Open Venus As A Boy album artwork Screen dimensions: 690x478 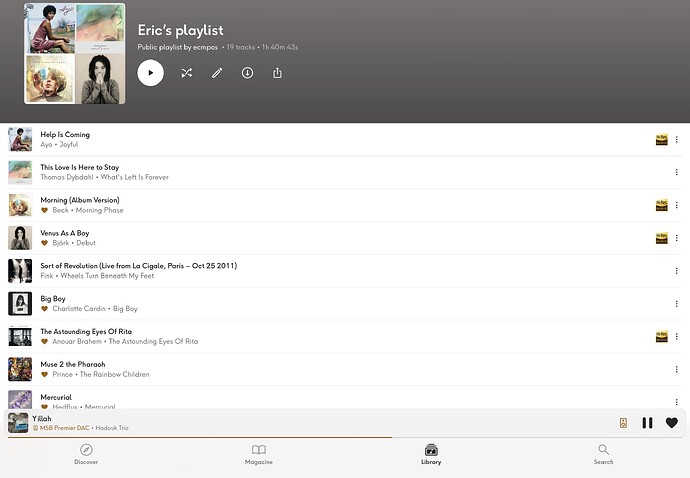20,238
